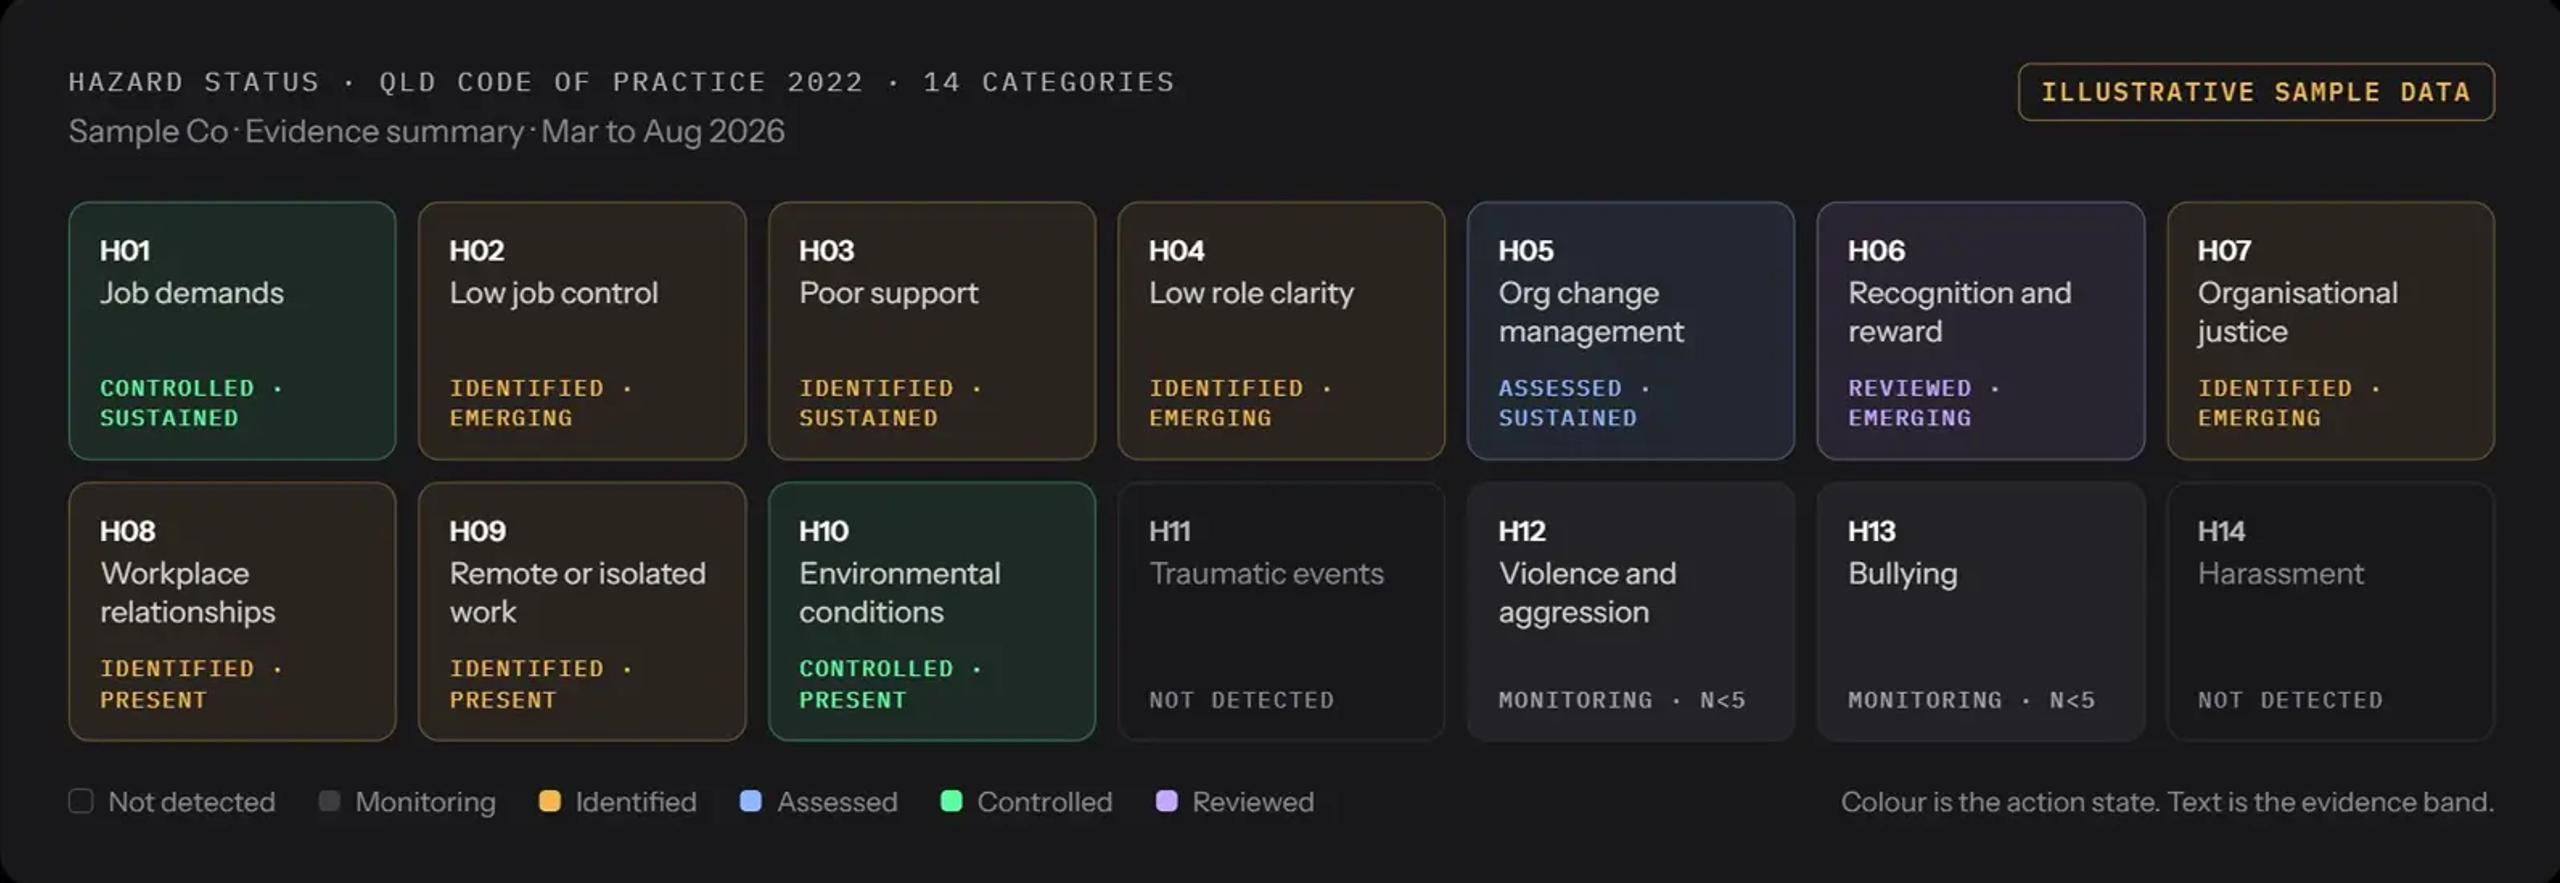The image size is (2560, 883).
Task: Click the Assessed Sustained status on H05
Action: tap(1574, 403)
